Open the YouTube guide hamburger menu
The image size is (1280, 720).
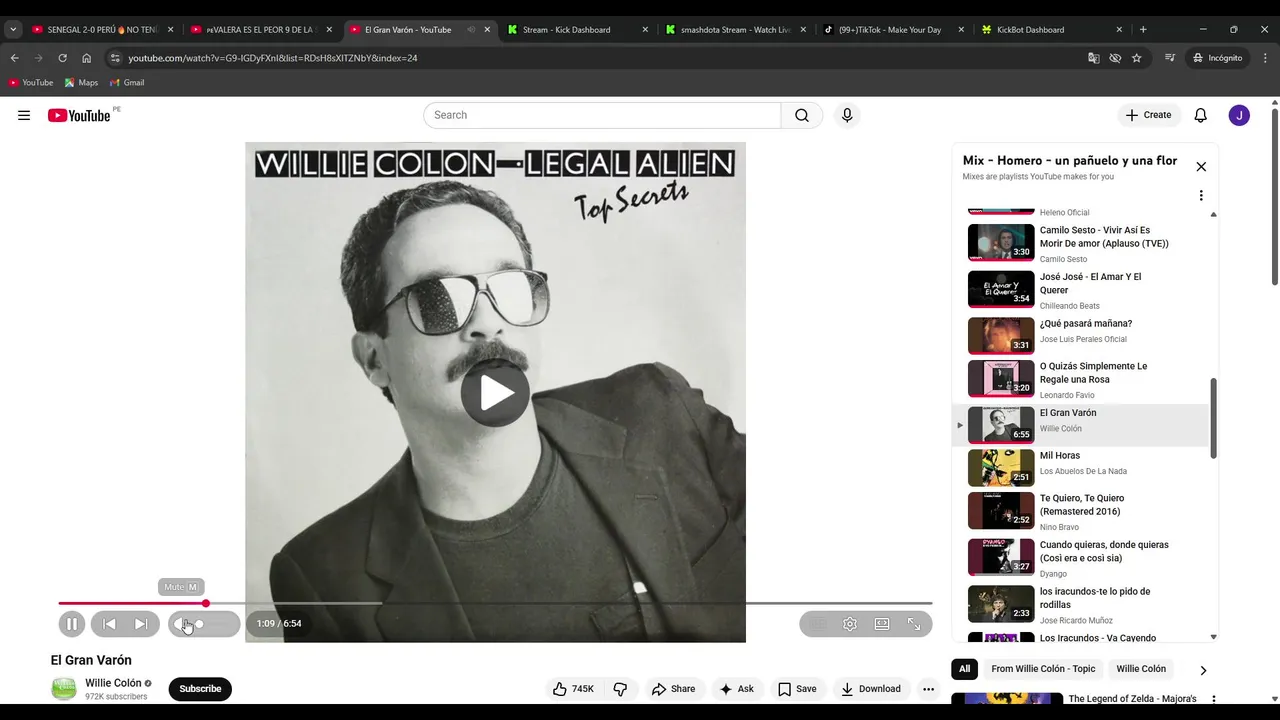(24, 115)
